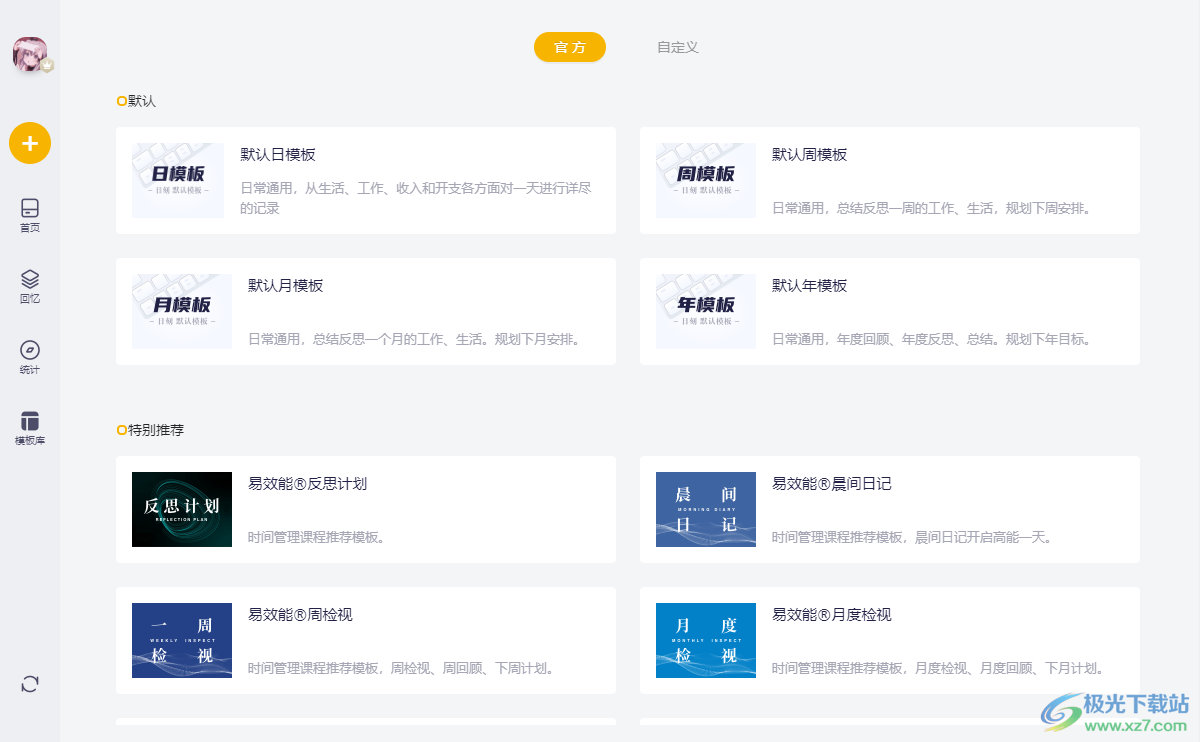This screenshot has height=742, width=1200.
Task: Open the 默认月模板 title
Action: (286, 285)
